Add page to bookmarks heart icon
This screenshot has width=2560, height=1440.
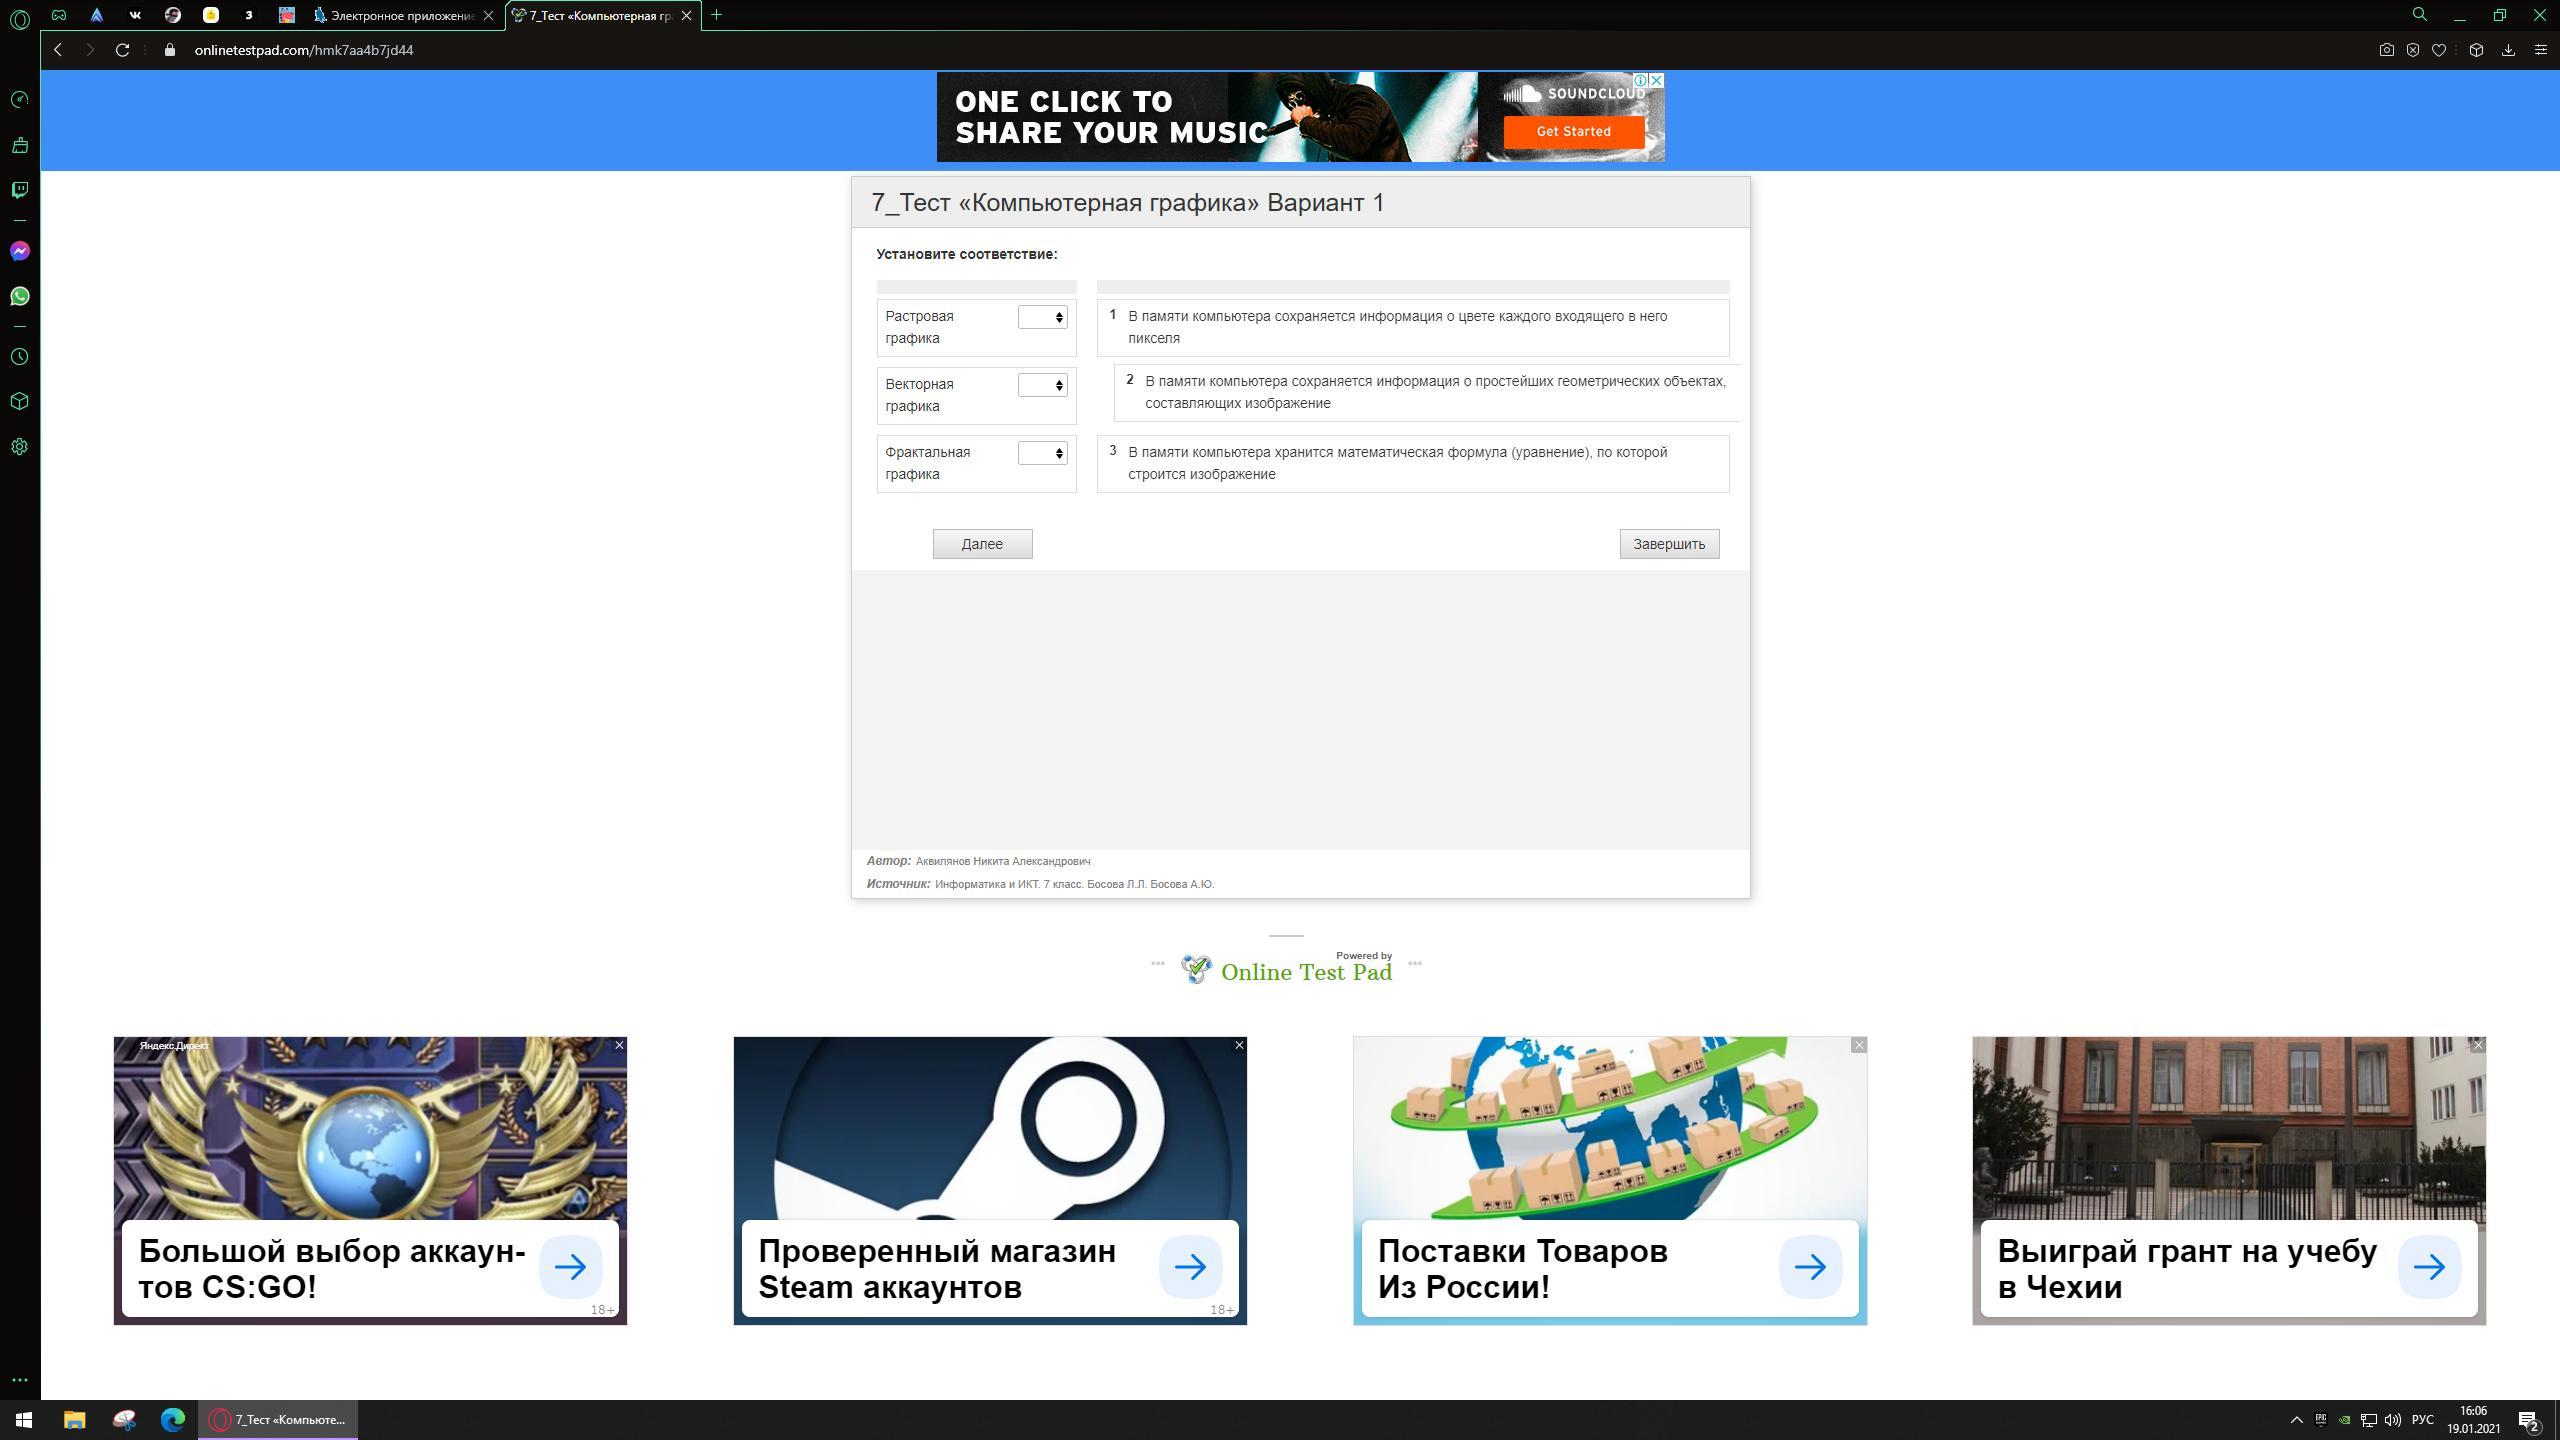pyautogui.click(x=2439, y=50)
